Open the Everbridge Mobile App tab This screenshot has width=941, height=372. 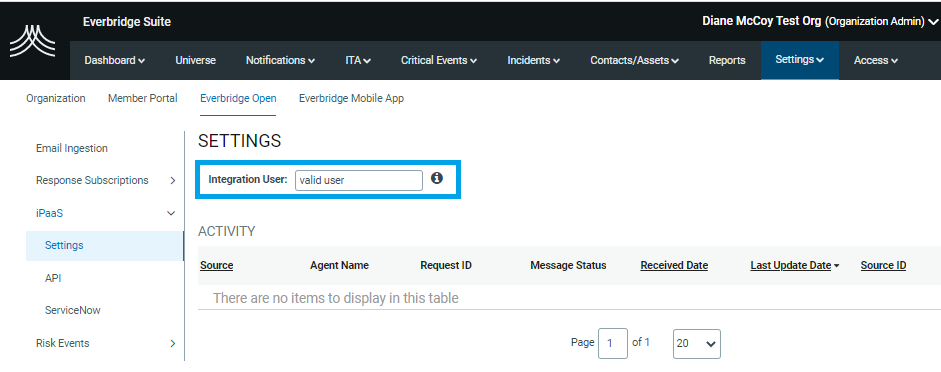[x=351, y=98]
